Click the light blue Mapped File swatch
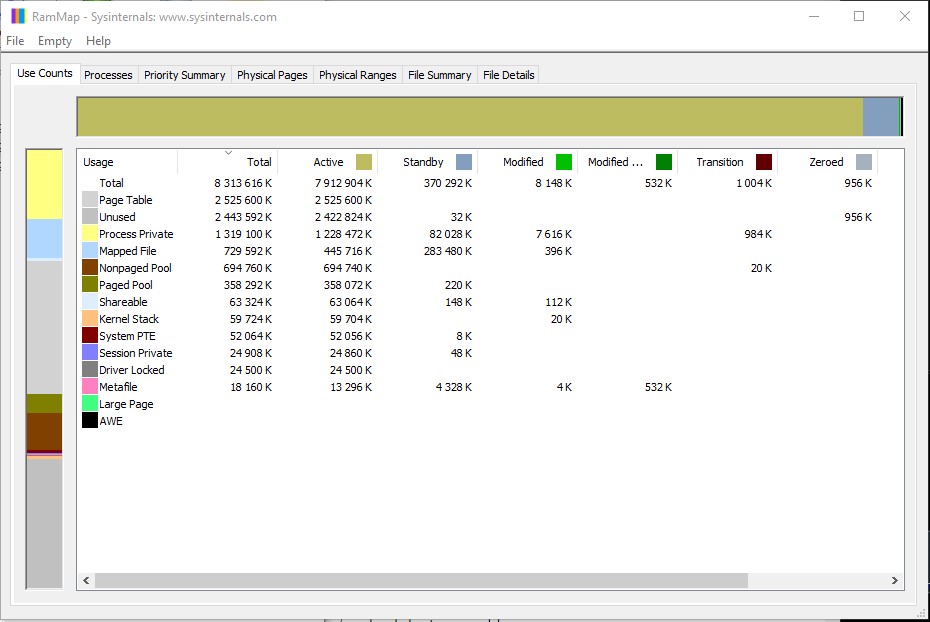The image size is (930, 622). (x=90, y=251)
